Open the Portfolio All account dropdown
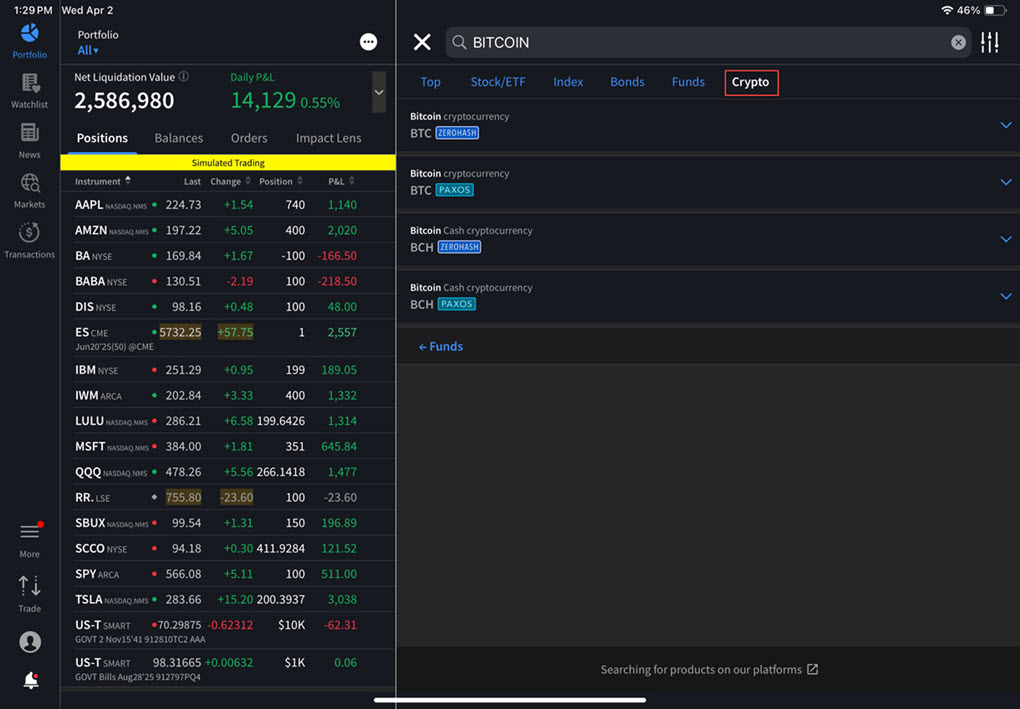The image size is (1020, 709). [88, 50]
